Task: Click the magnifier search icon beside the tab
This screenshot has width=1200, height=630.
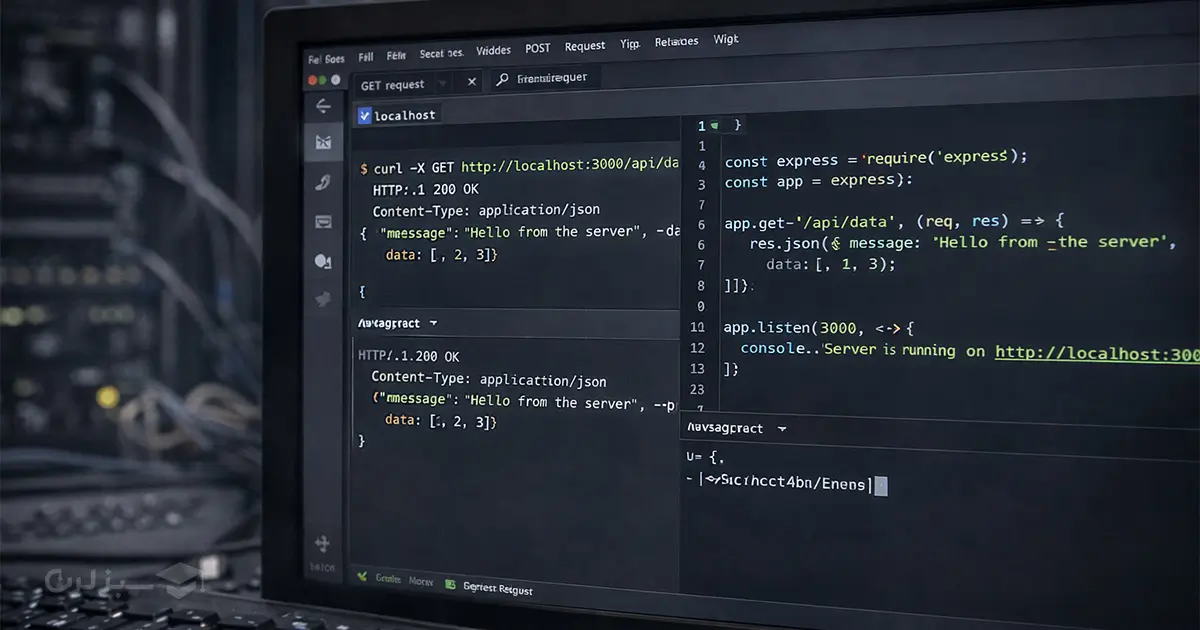Action: [501, 81]
